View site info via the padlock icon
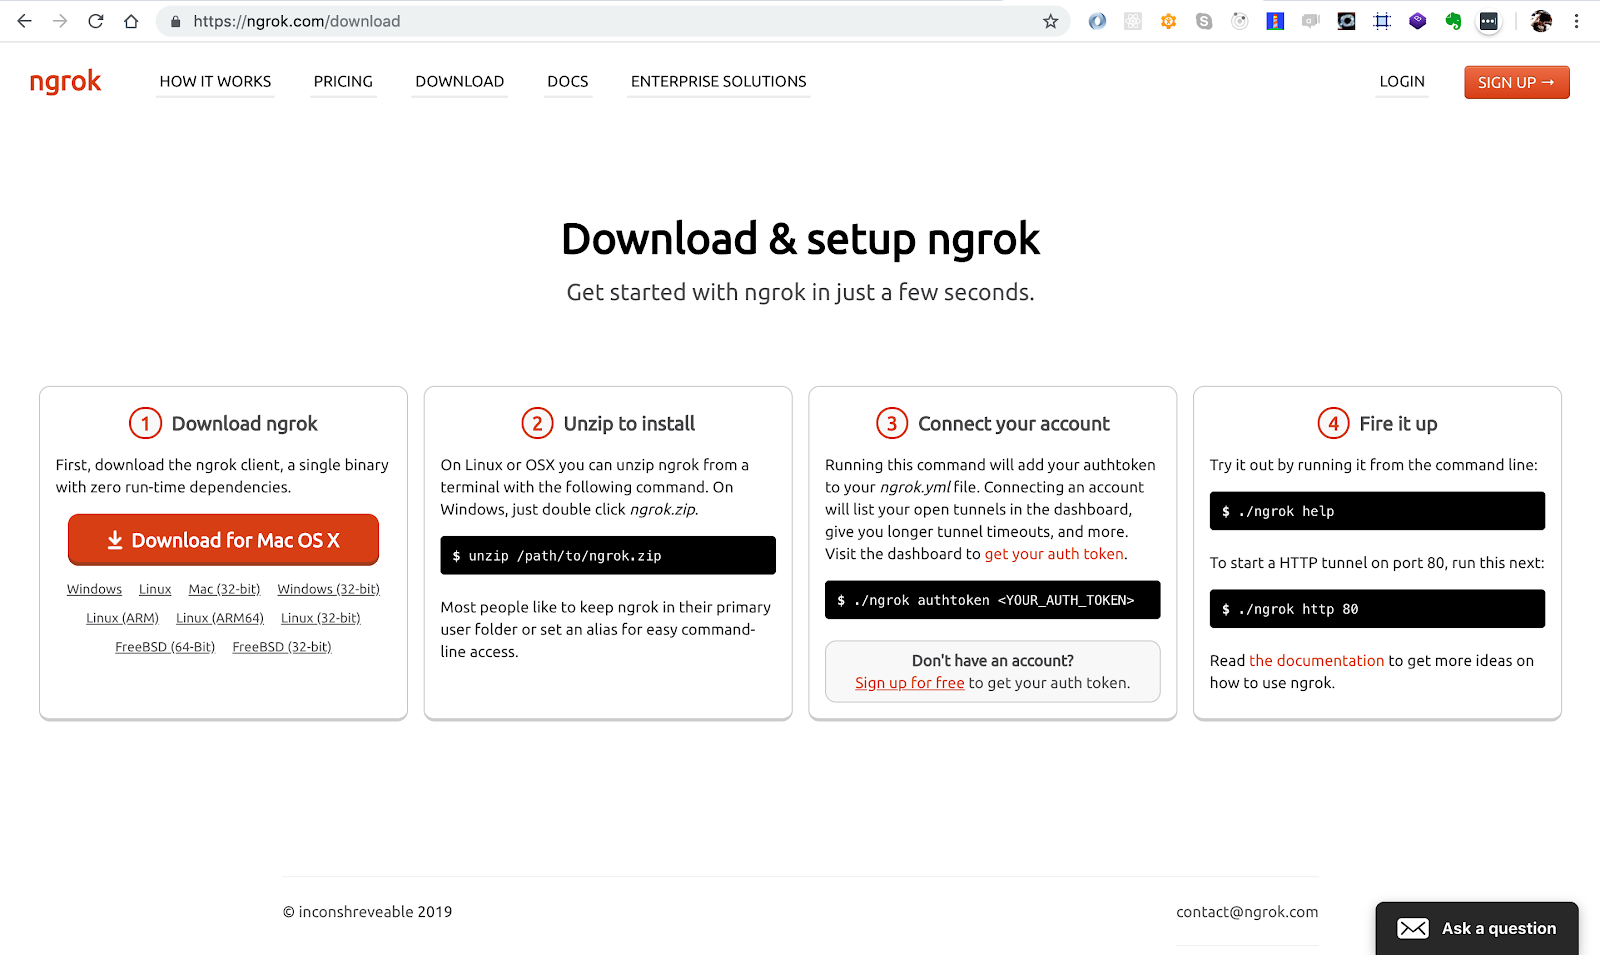Image resolution: width=1600 pixels, height=955 pixels. [176, 21]
